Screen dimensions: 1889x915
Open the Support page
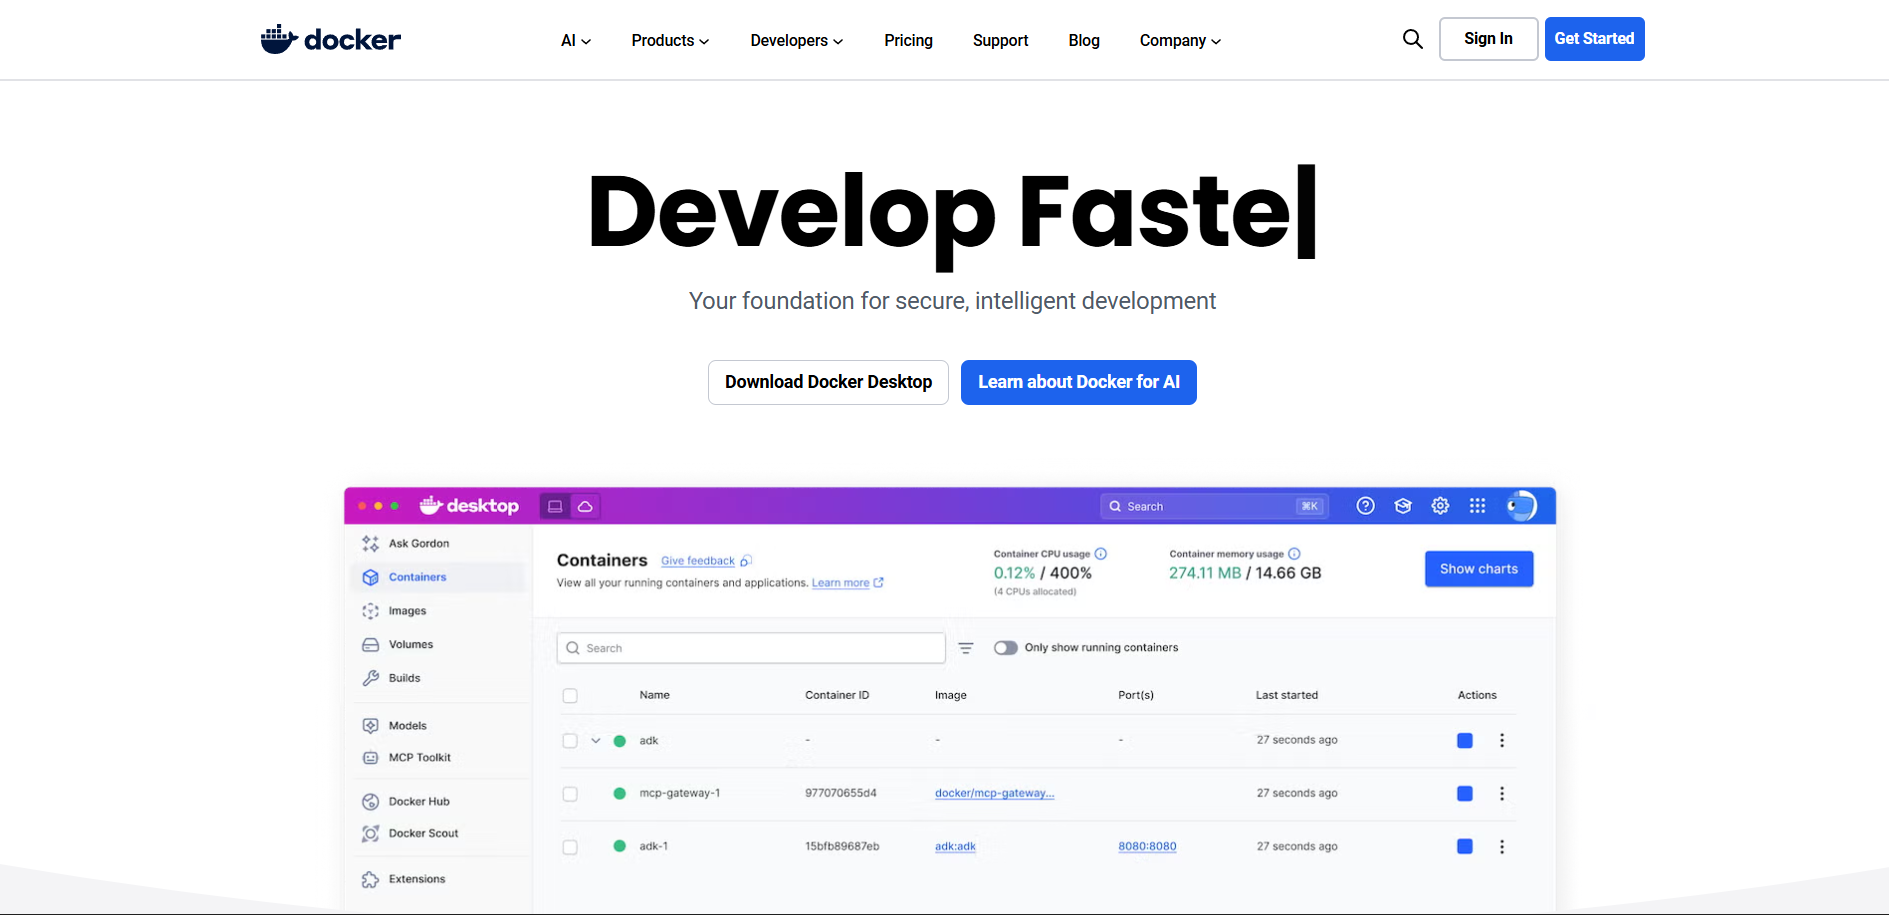pyautogui.click(x=1000, y=41)
